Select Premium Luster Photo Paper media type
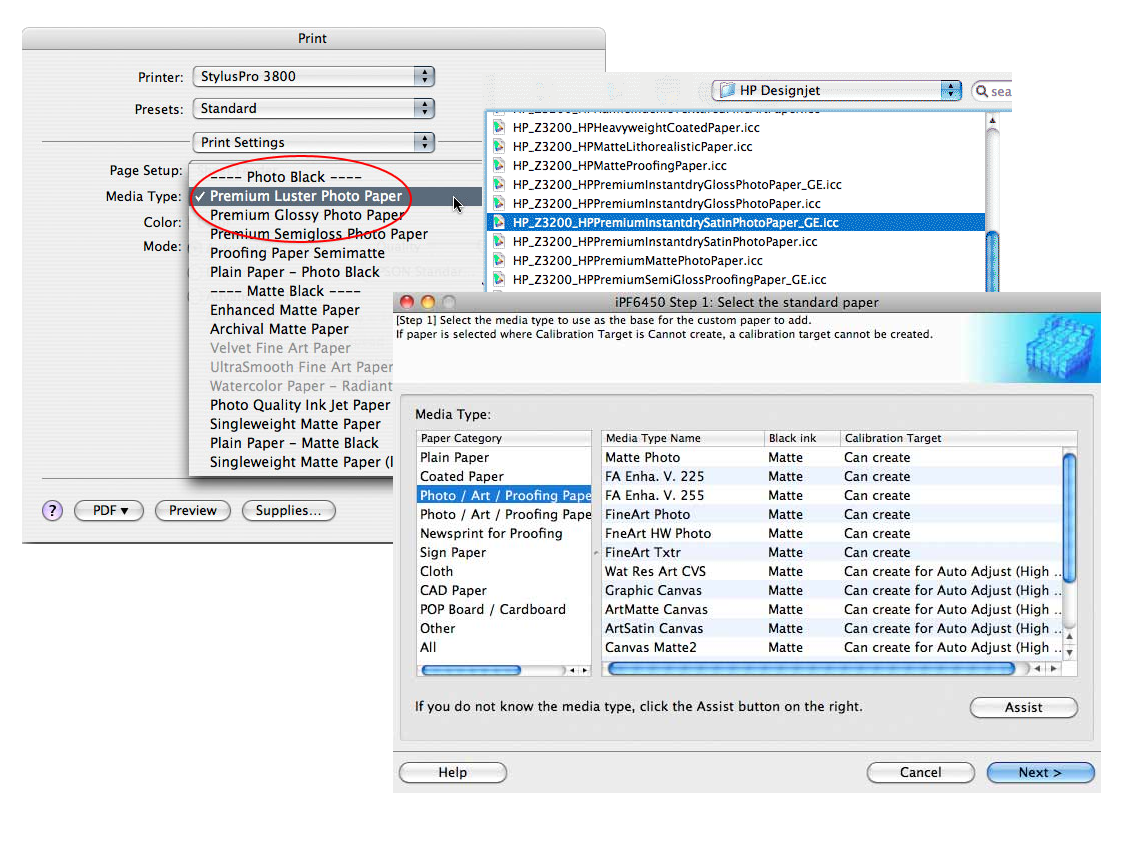 336,196
